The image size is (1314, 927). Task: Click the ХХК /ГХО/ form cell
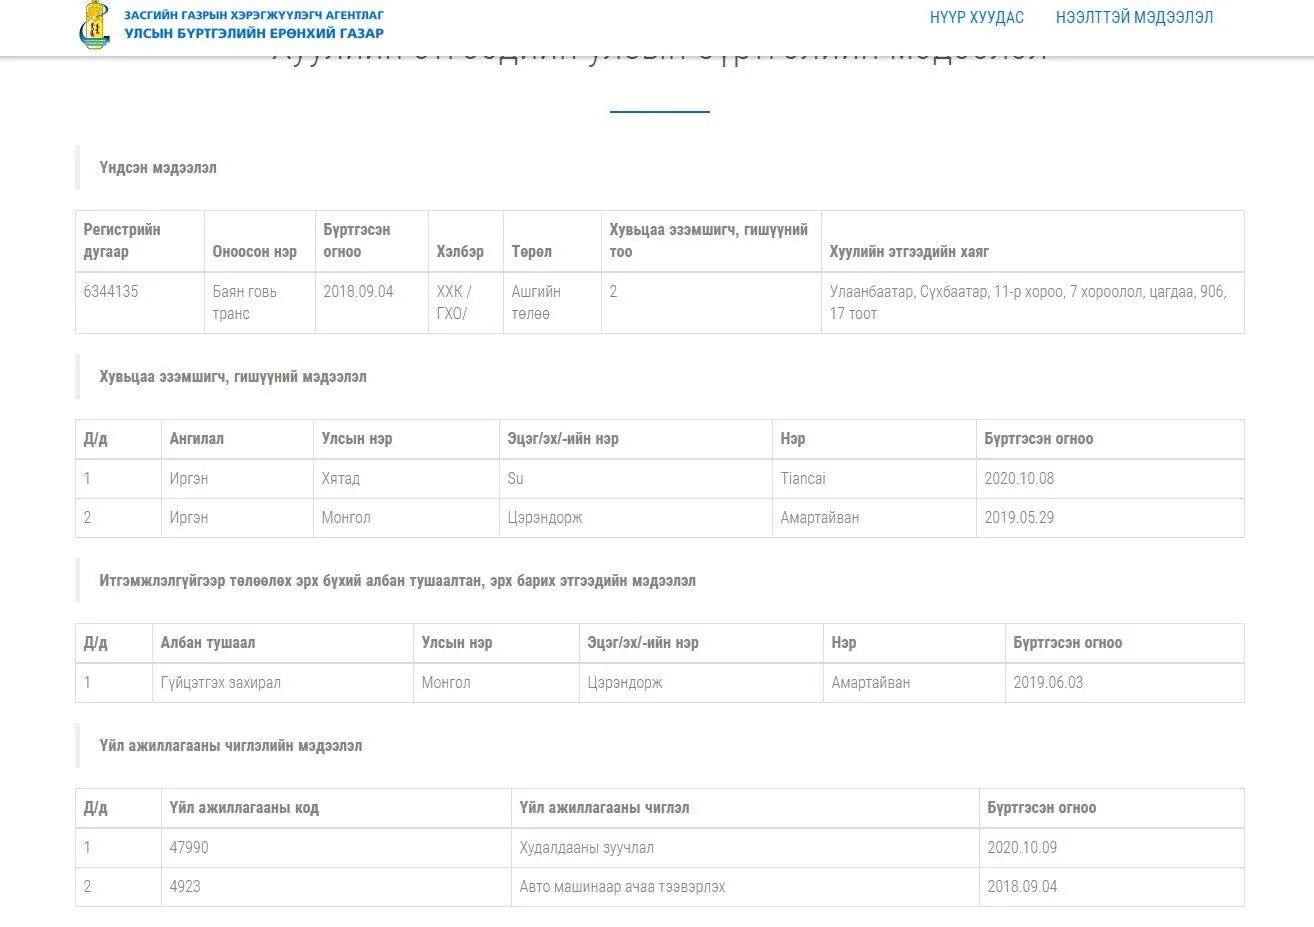pos(465,302)
